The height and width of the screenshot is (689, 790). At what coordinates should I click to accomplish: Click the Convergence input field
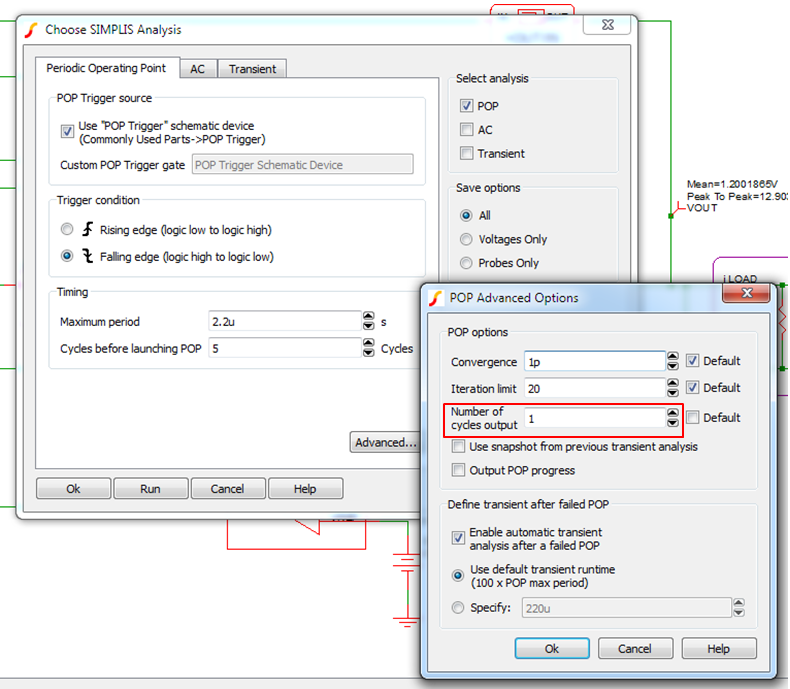point(595,362)
